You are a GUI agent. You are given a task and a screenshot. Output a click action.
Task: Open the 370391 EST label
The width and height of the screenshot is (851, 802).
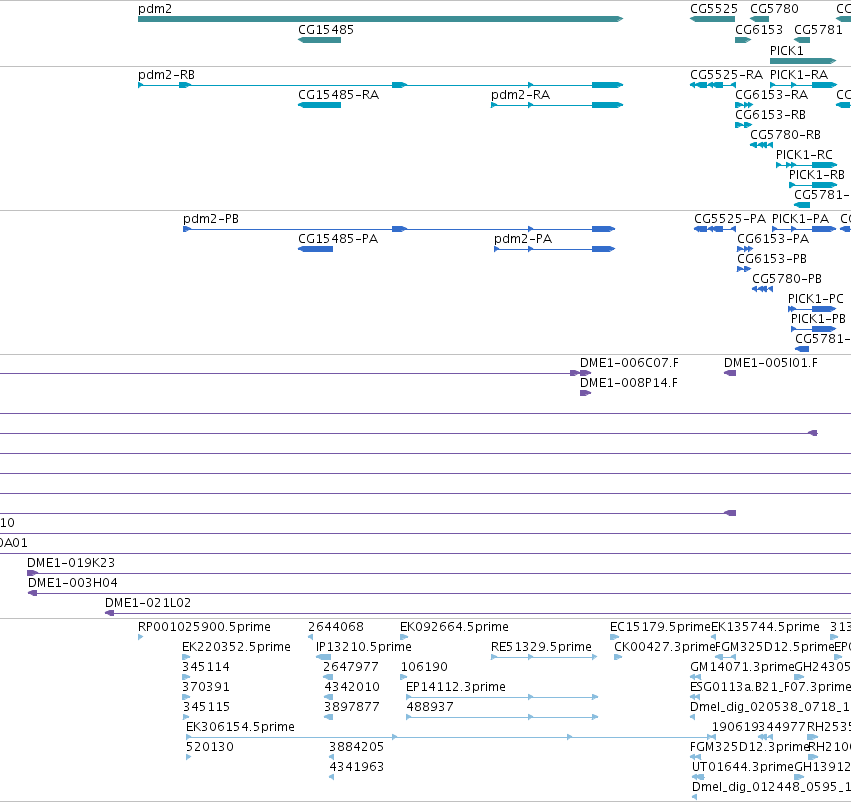click(x=206, y=687)
